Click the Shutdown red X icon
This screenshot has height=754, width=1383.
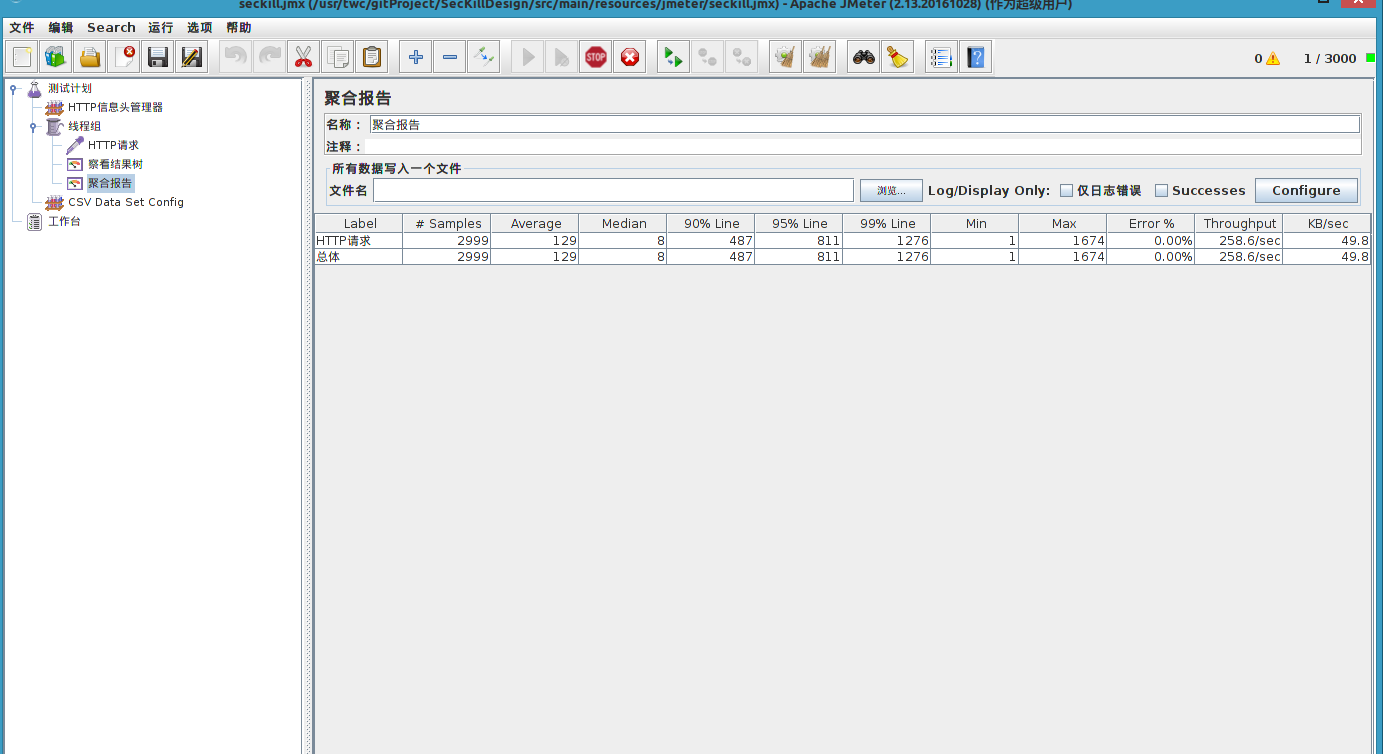click(x=630, y=57)
